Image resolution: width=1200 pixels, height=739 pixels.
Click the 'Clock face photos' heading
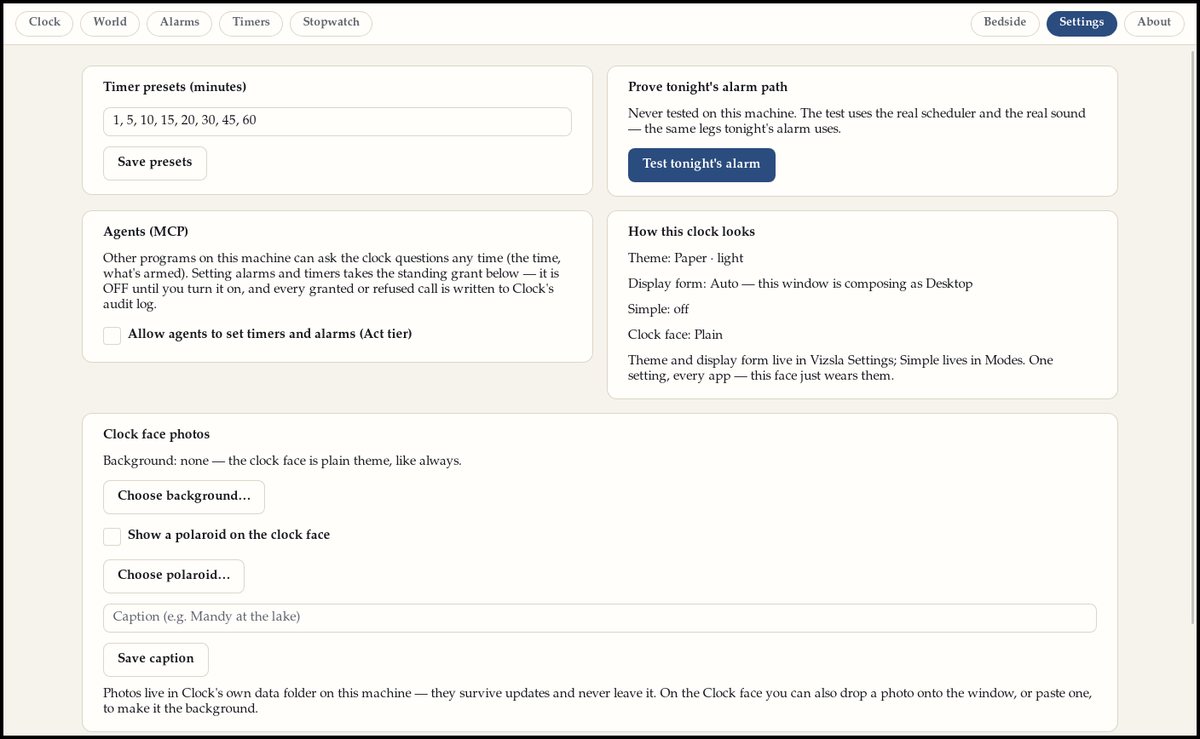156,435
